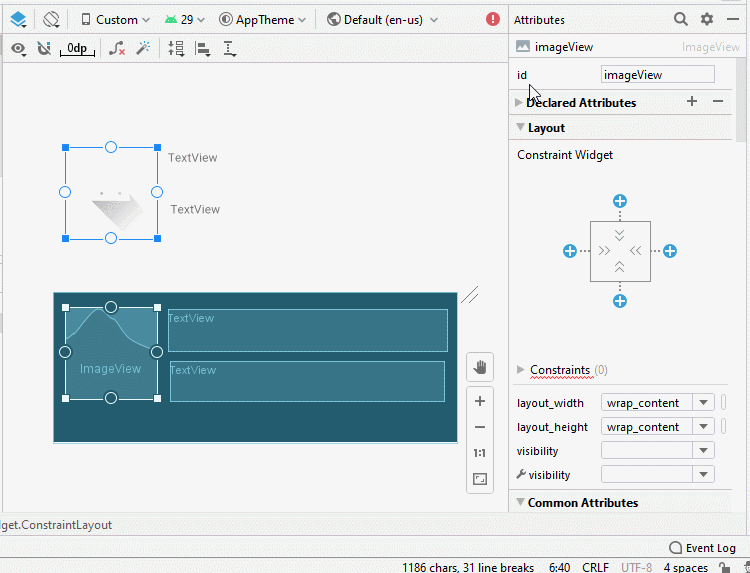750x573 pixels.
Task: Collapse the Common Attributes section
Action: click(x=520, y=502)
